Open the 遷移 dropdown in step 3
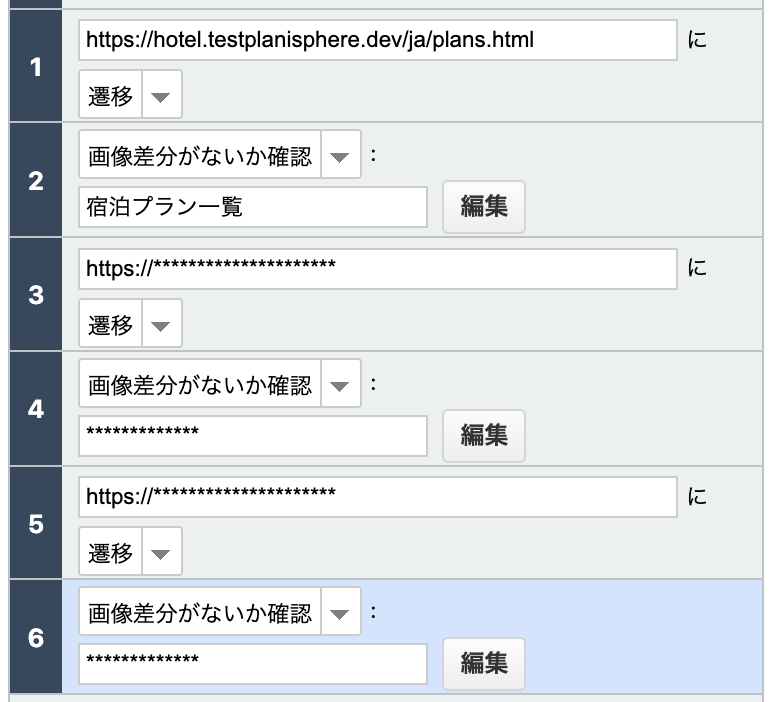 coord(130,323)
